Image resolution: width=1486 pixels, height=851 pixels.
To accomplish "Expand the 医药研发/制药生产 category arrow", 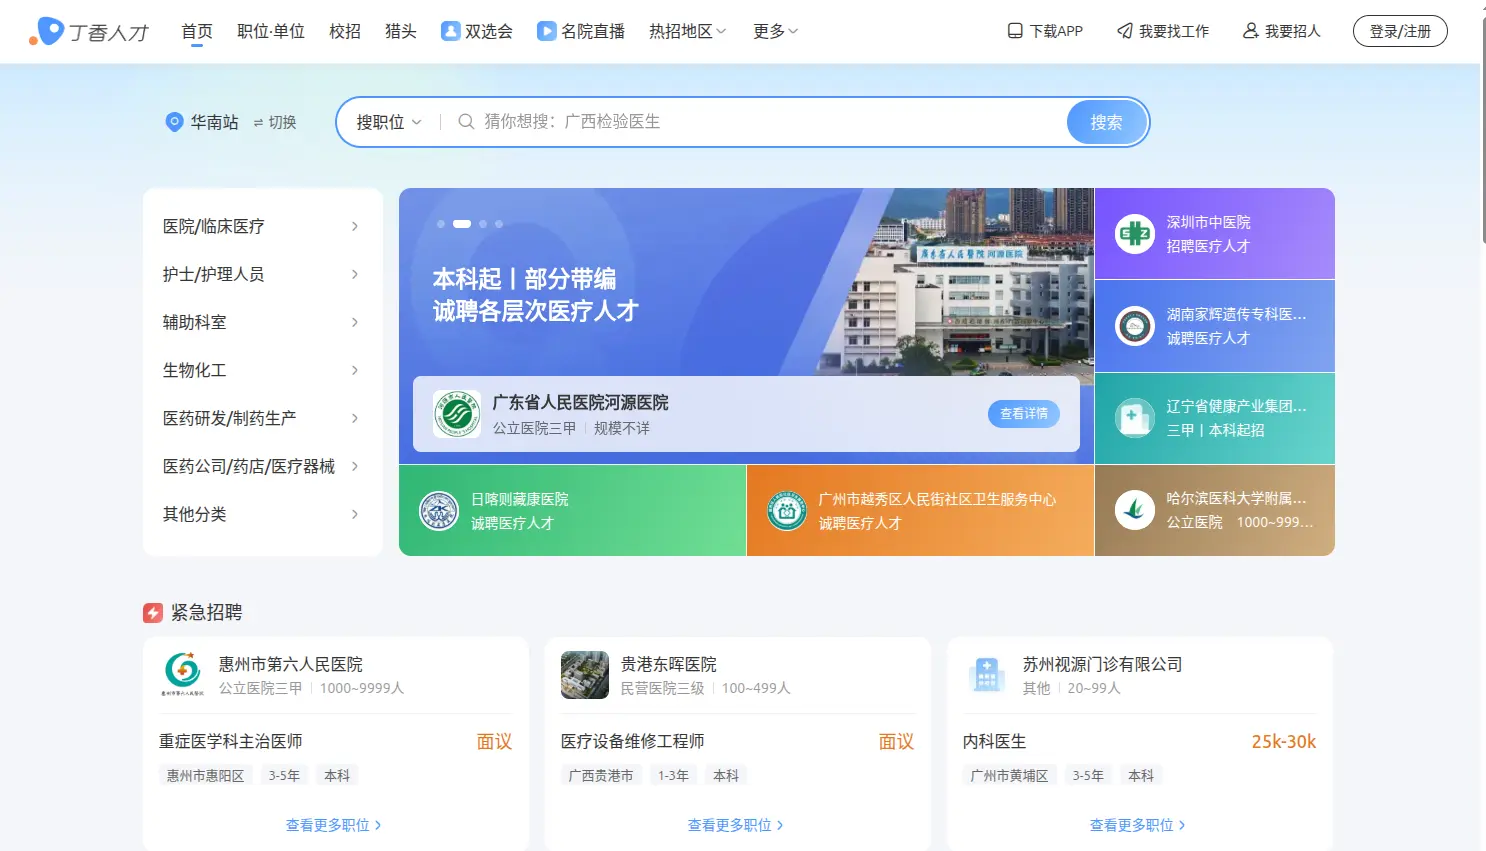I will click(355, 418).
